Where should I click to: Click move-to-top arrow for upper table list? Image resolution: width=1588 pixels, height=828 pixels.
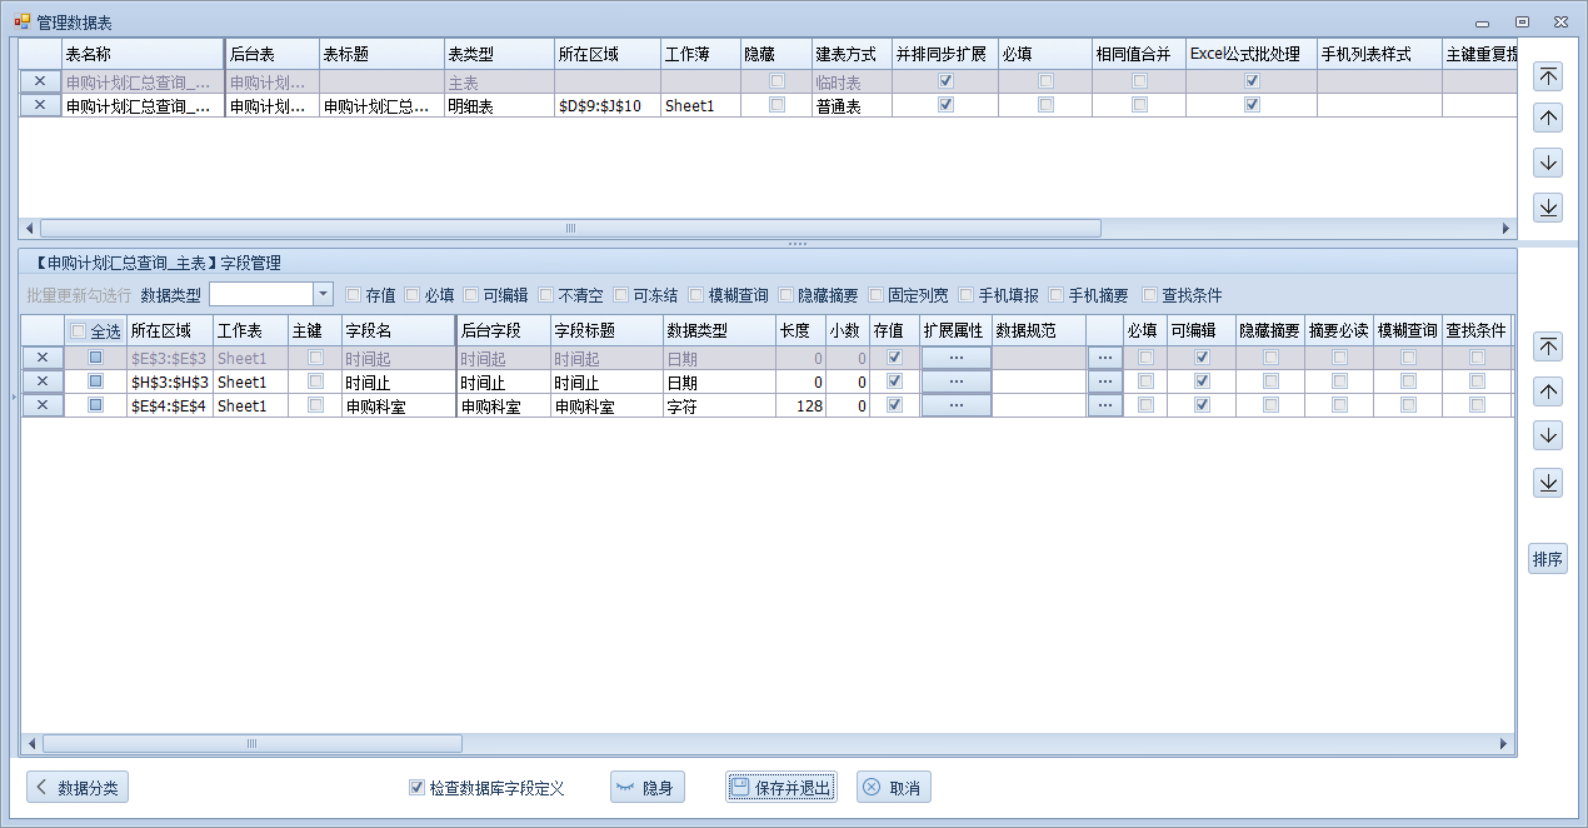point(1548,77)
